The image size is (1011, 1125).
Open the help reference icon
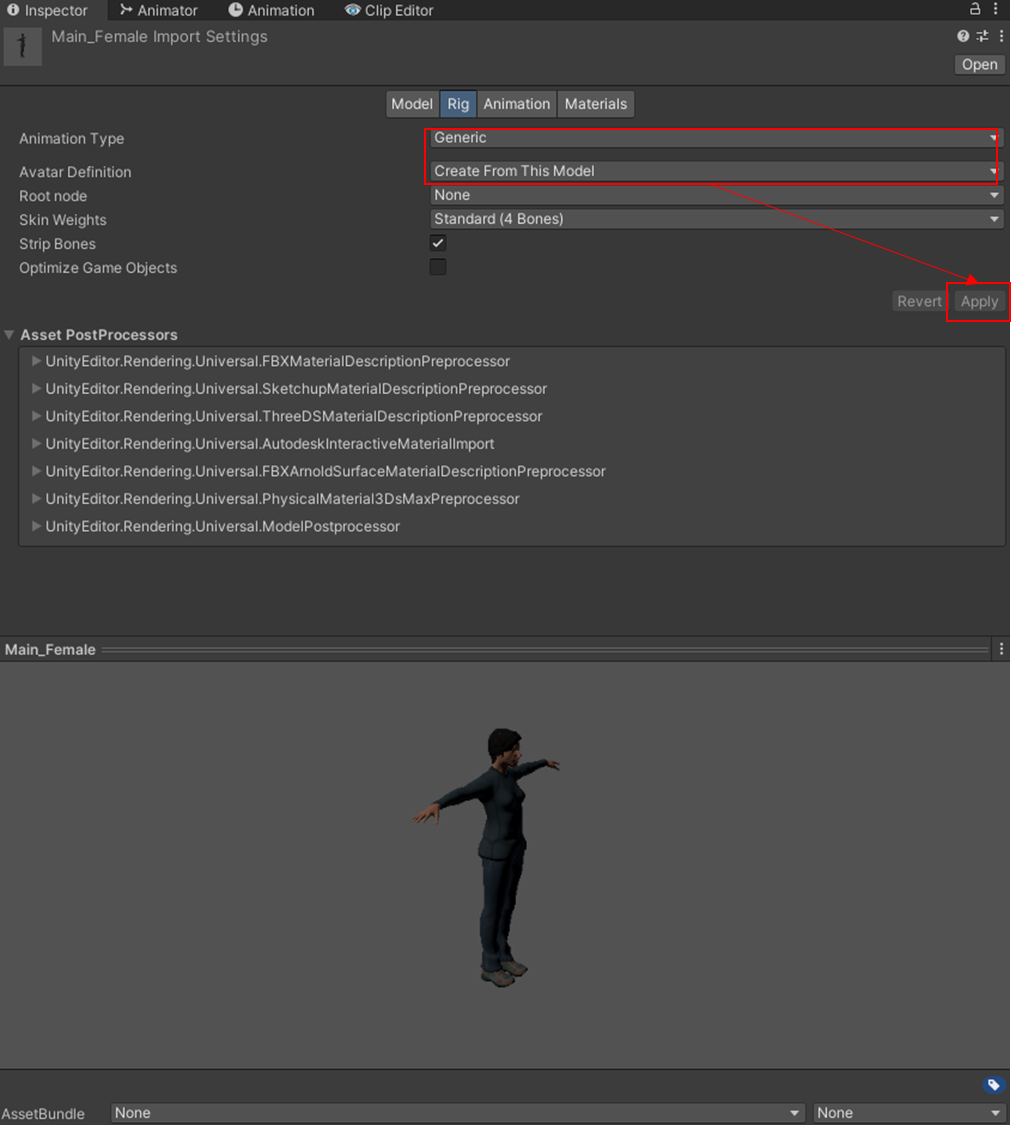point(963,36)
